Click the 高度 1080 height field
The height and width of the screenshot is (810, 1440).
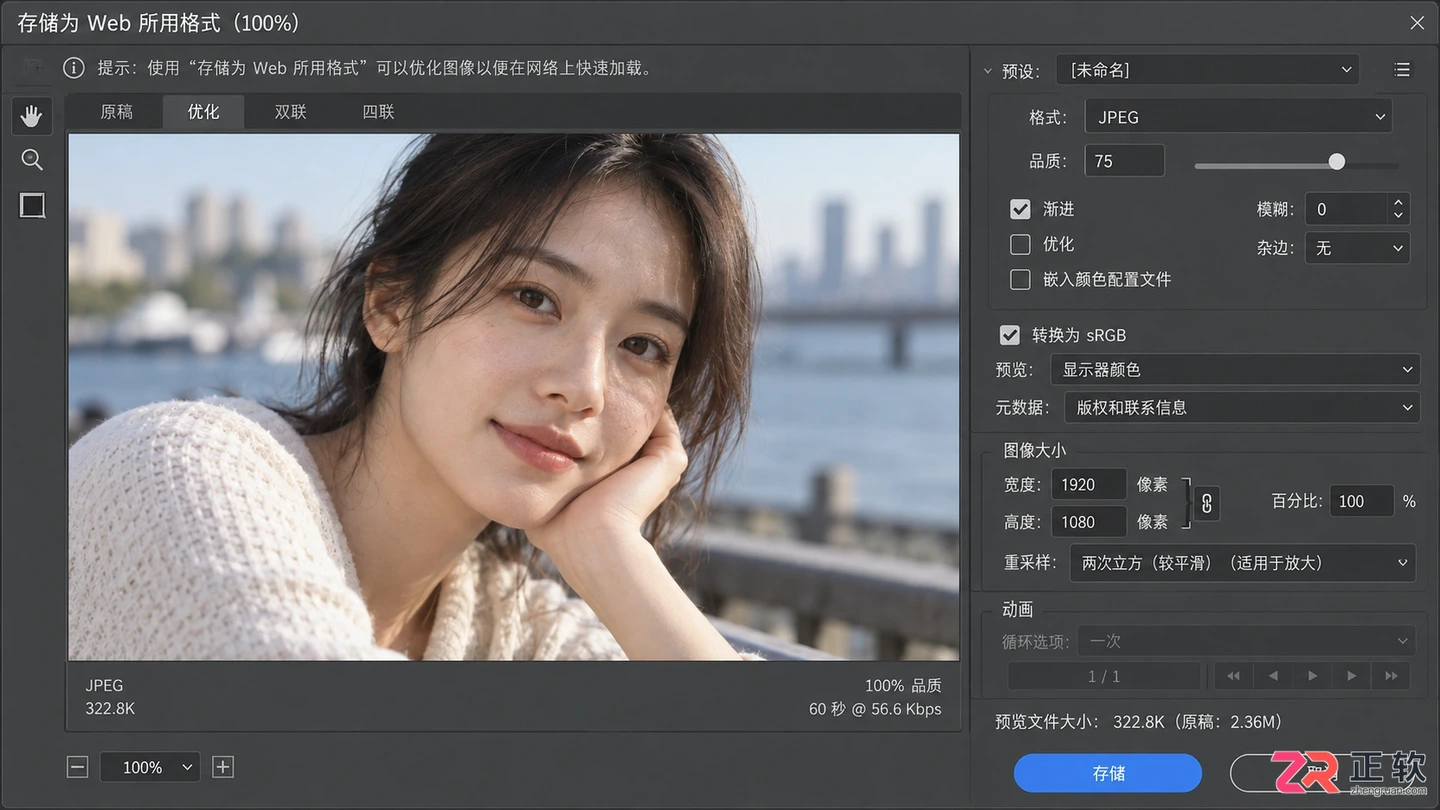(1089, 521)
